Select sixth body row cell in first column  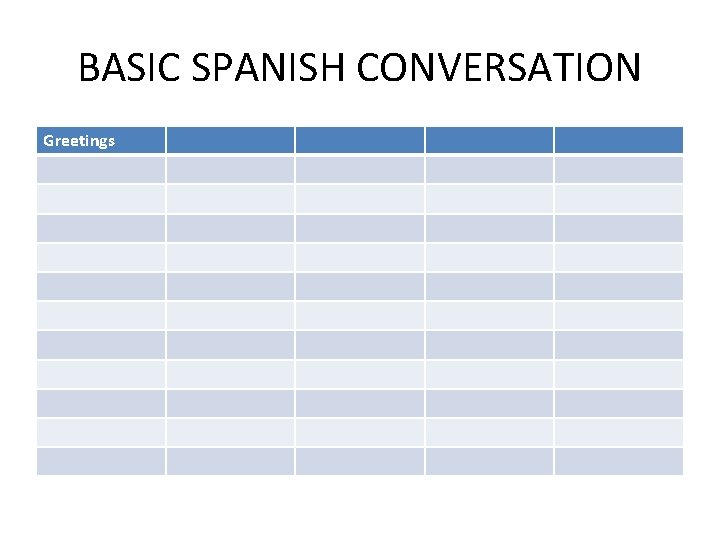coord(101,315)
